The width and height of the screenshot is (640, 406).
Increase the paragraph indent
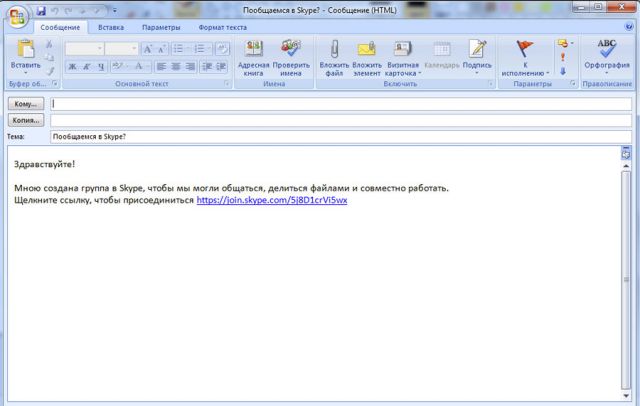click(x=221, y=67)
